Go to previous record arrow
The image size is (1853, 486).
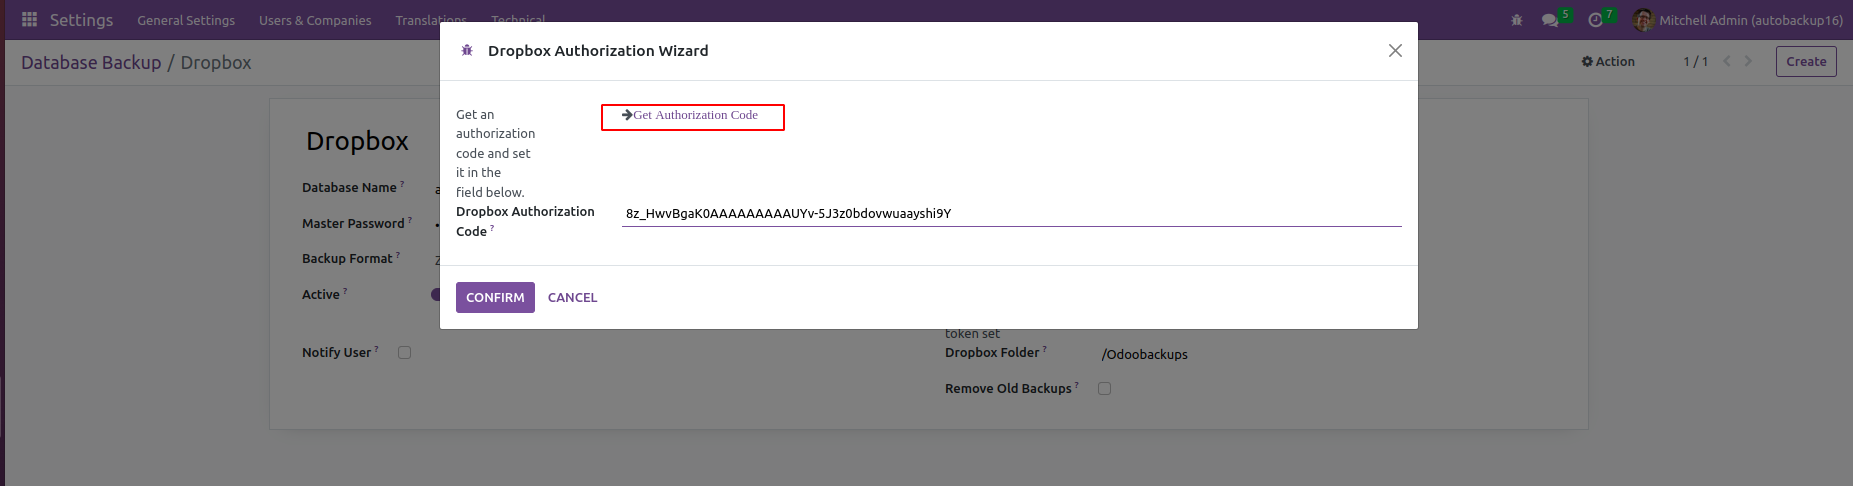pos(1726,61)
